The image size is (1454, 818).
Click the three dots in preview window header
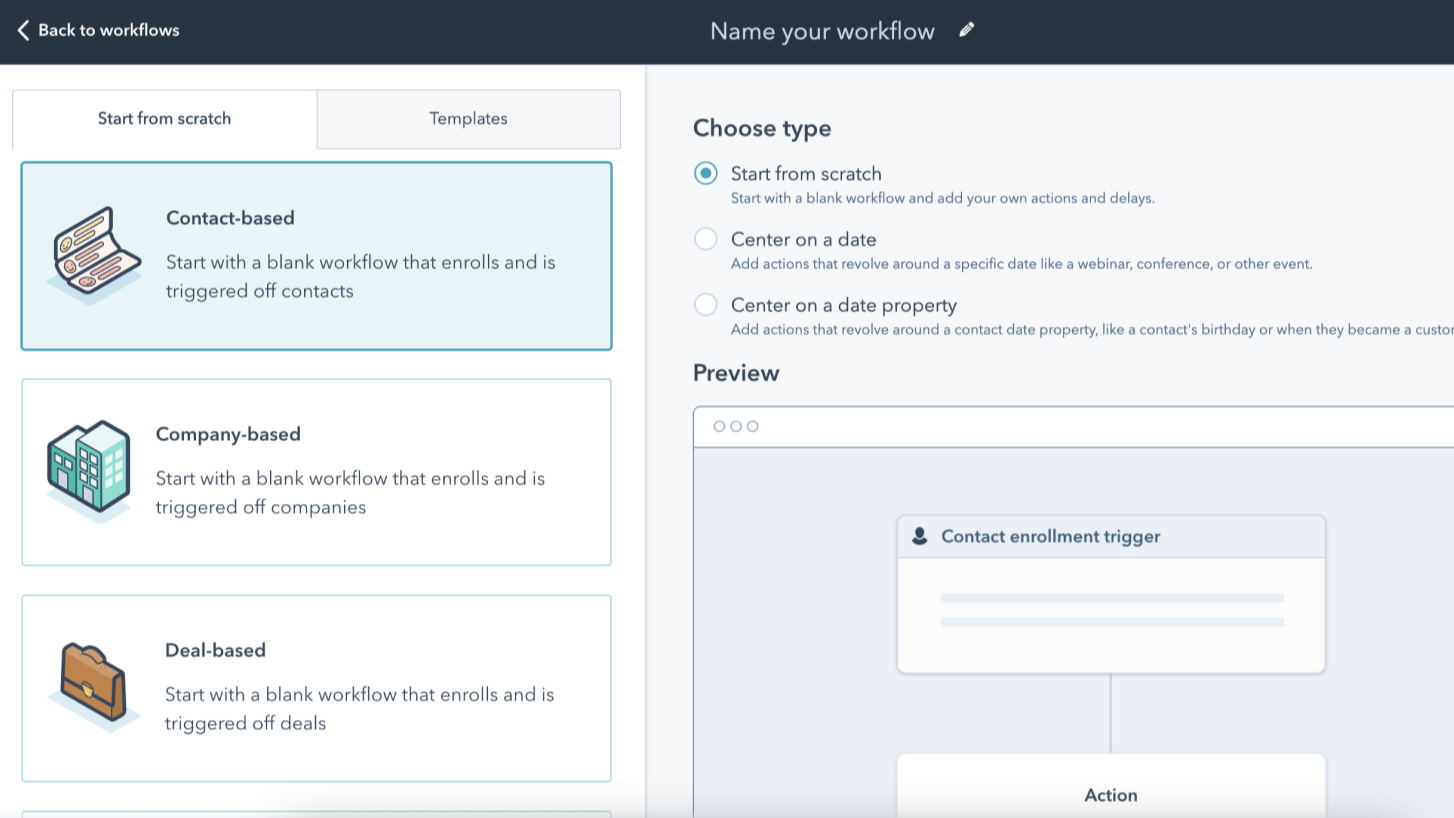736,426
